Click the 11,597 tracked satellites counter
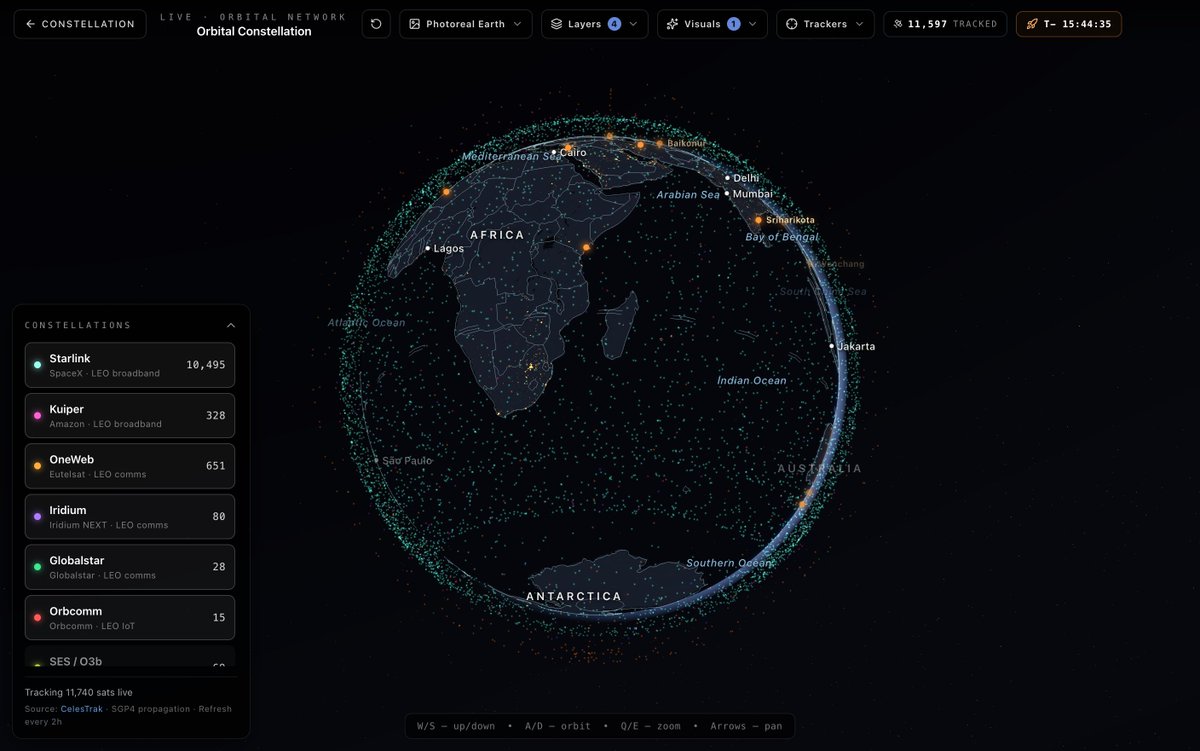The image size is (1200, 751). tap(945, 24)
